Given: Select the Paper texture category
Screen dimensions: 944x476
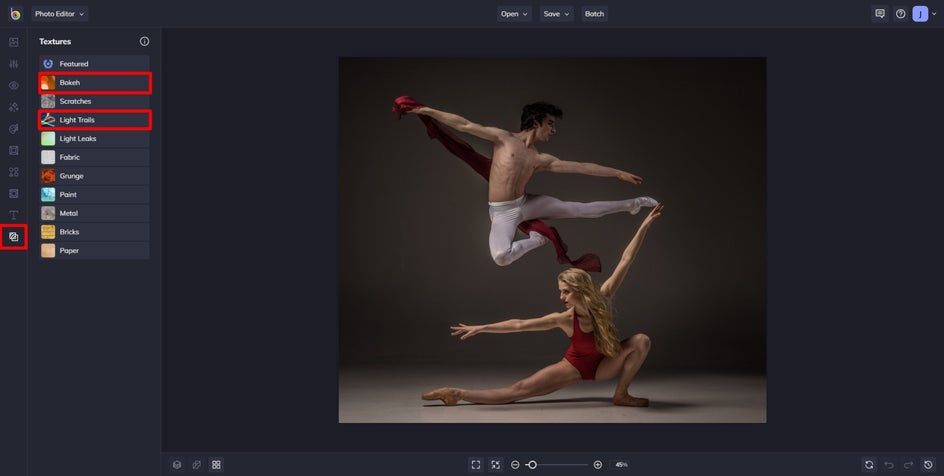Looking at the screenshot, I should pos(95,250).
